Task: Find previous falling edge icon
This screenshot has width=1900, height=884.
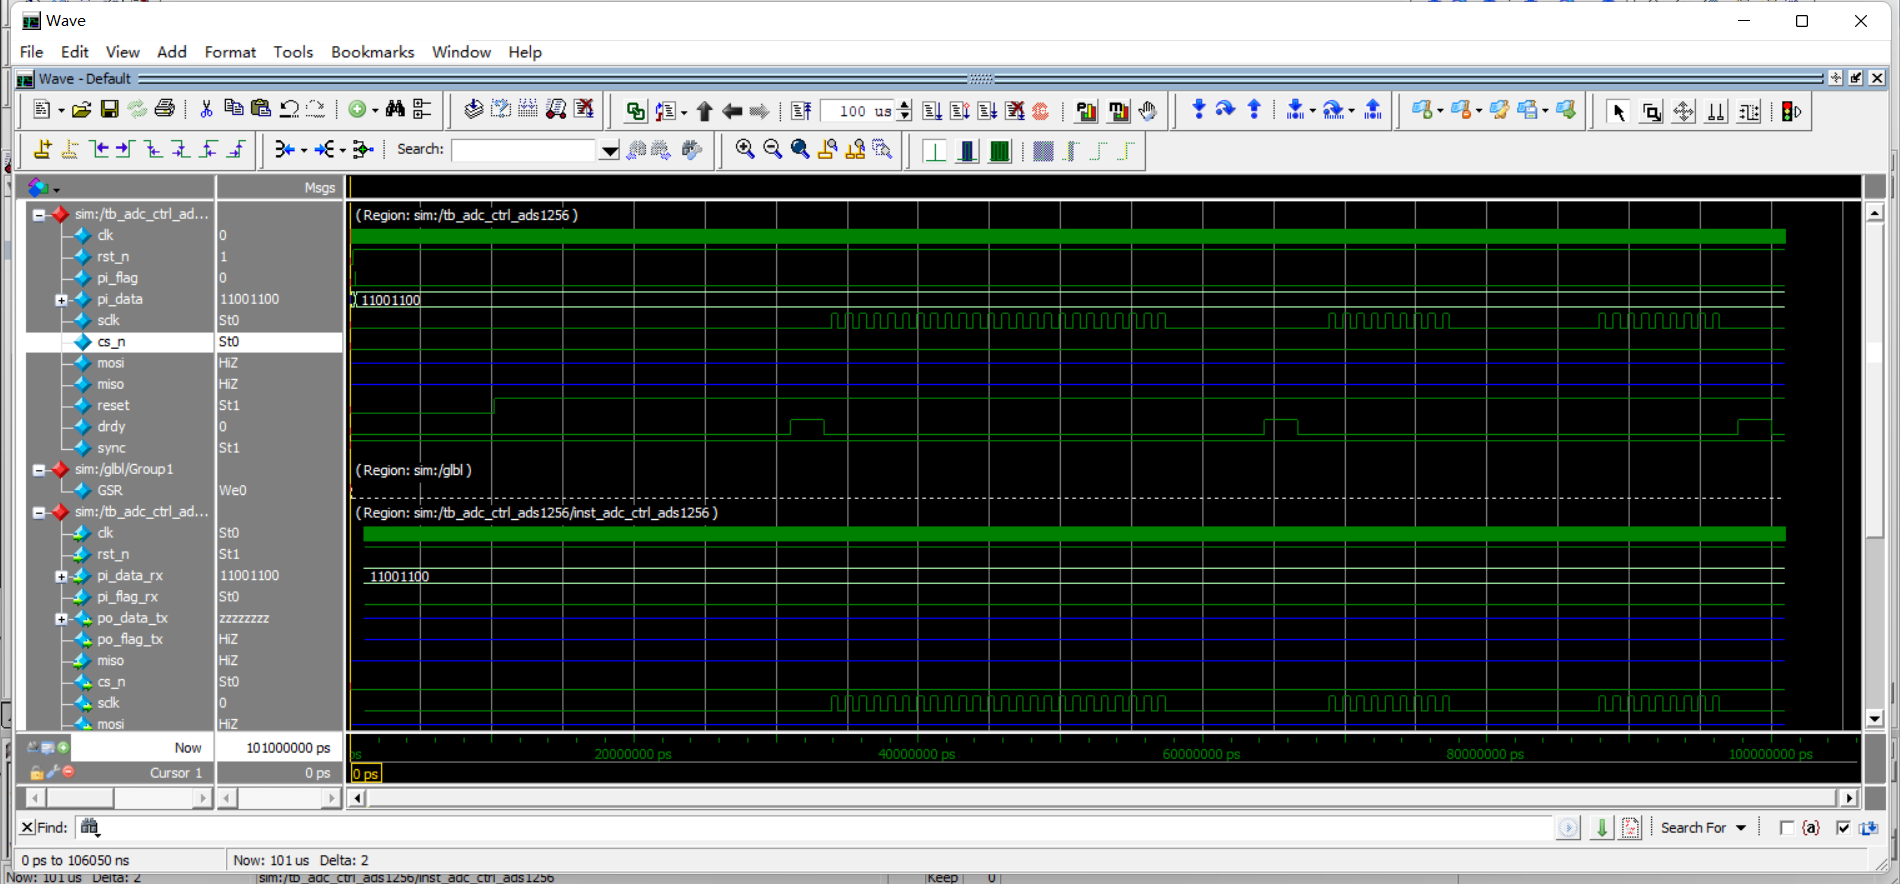Action: pyautogui.click(x=153, y=149)
